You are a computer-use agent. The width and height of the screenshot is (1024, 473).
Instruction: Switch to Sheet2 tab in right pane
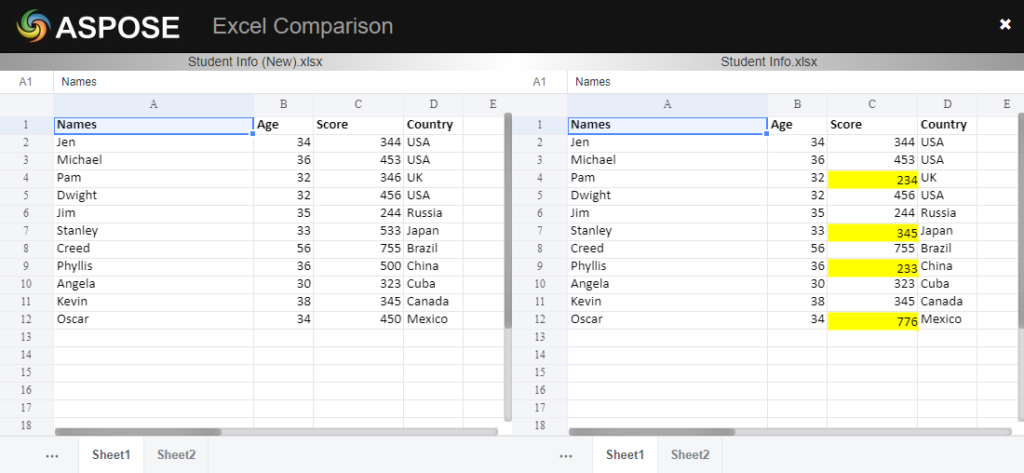690,455
